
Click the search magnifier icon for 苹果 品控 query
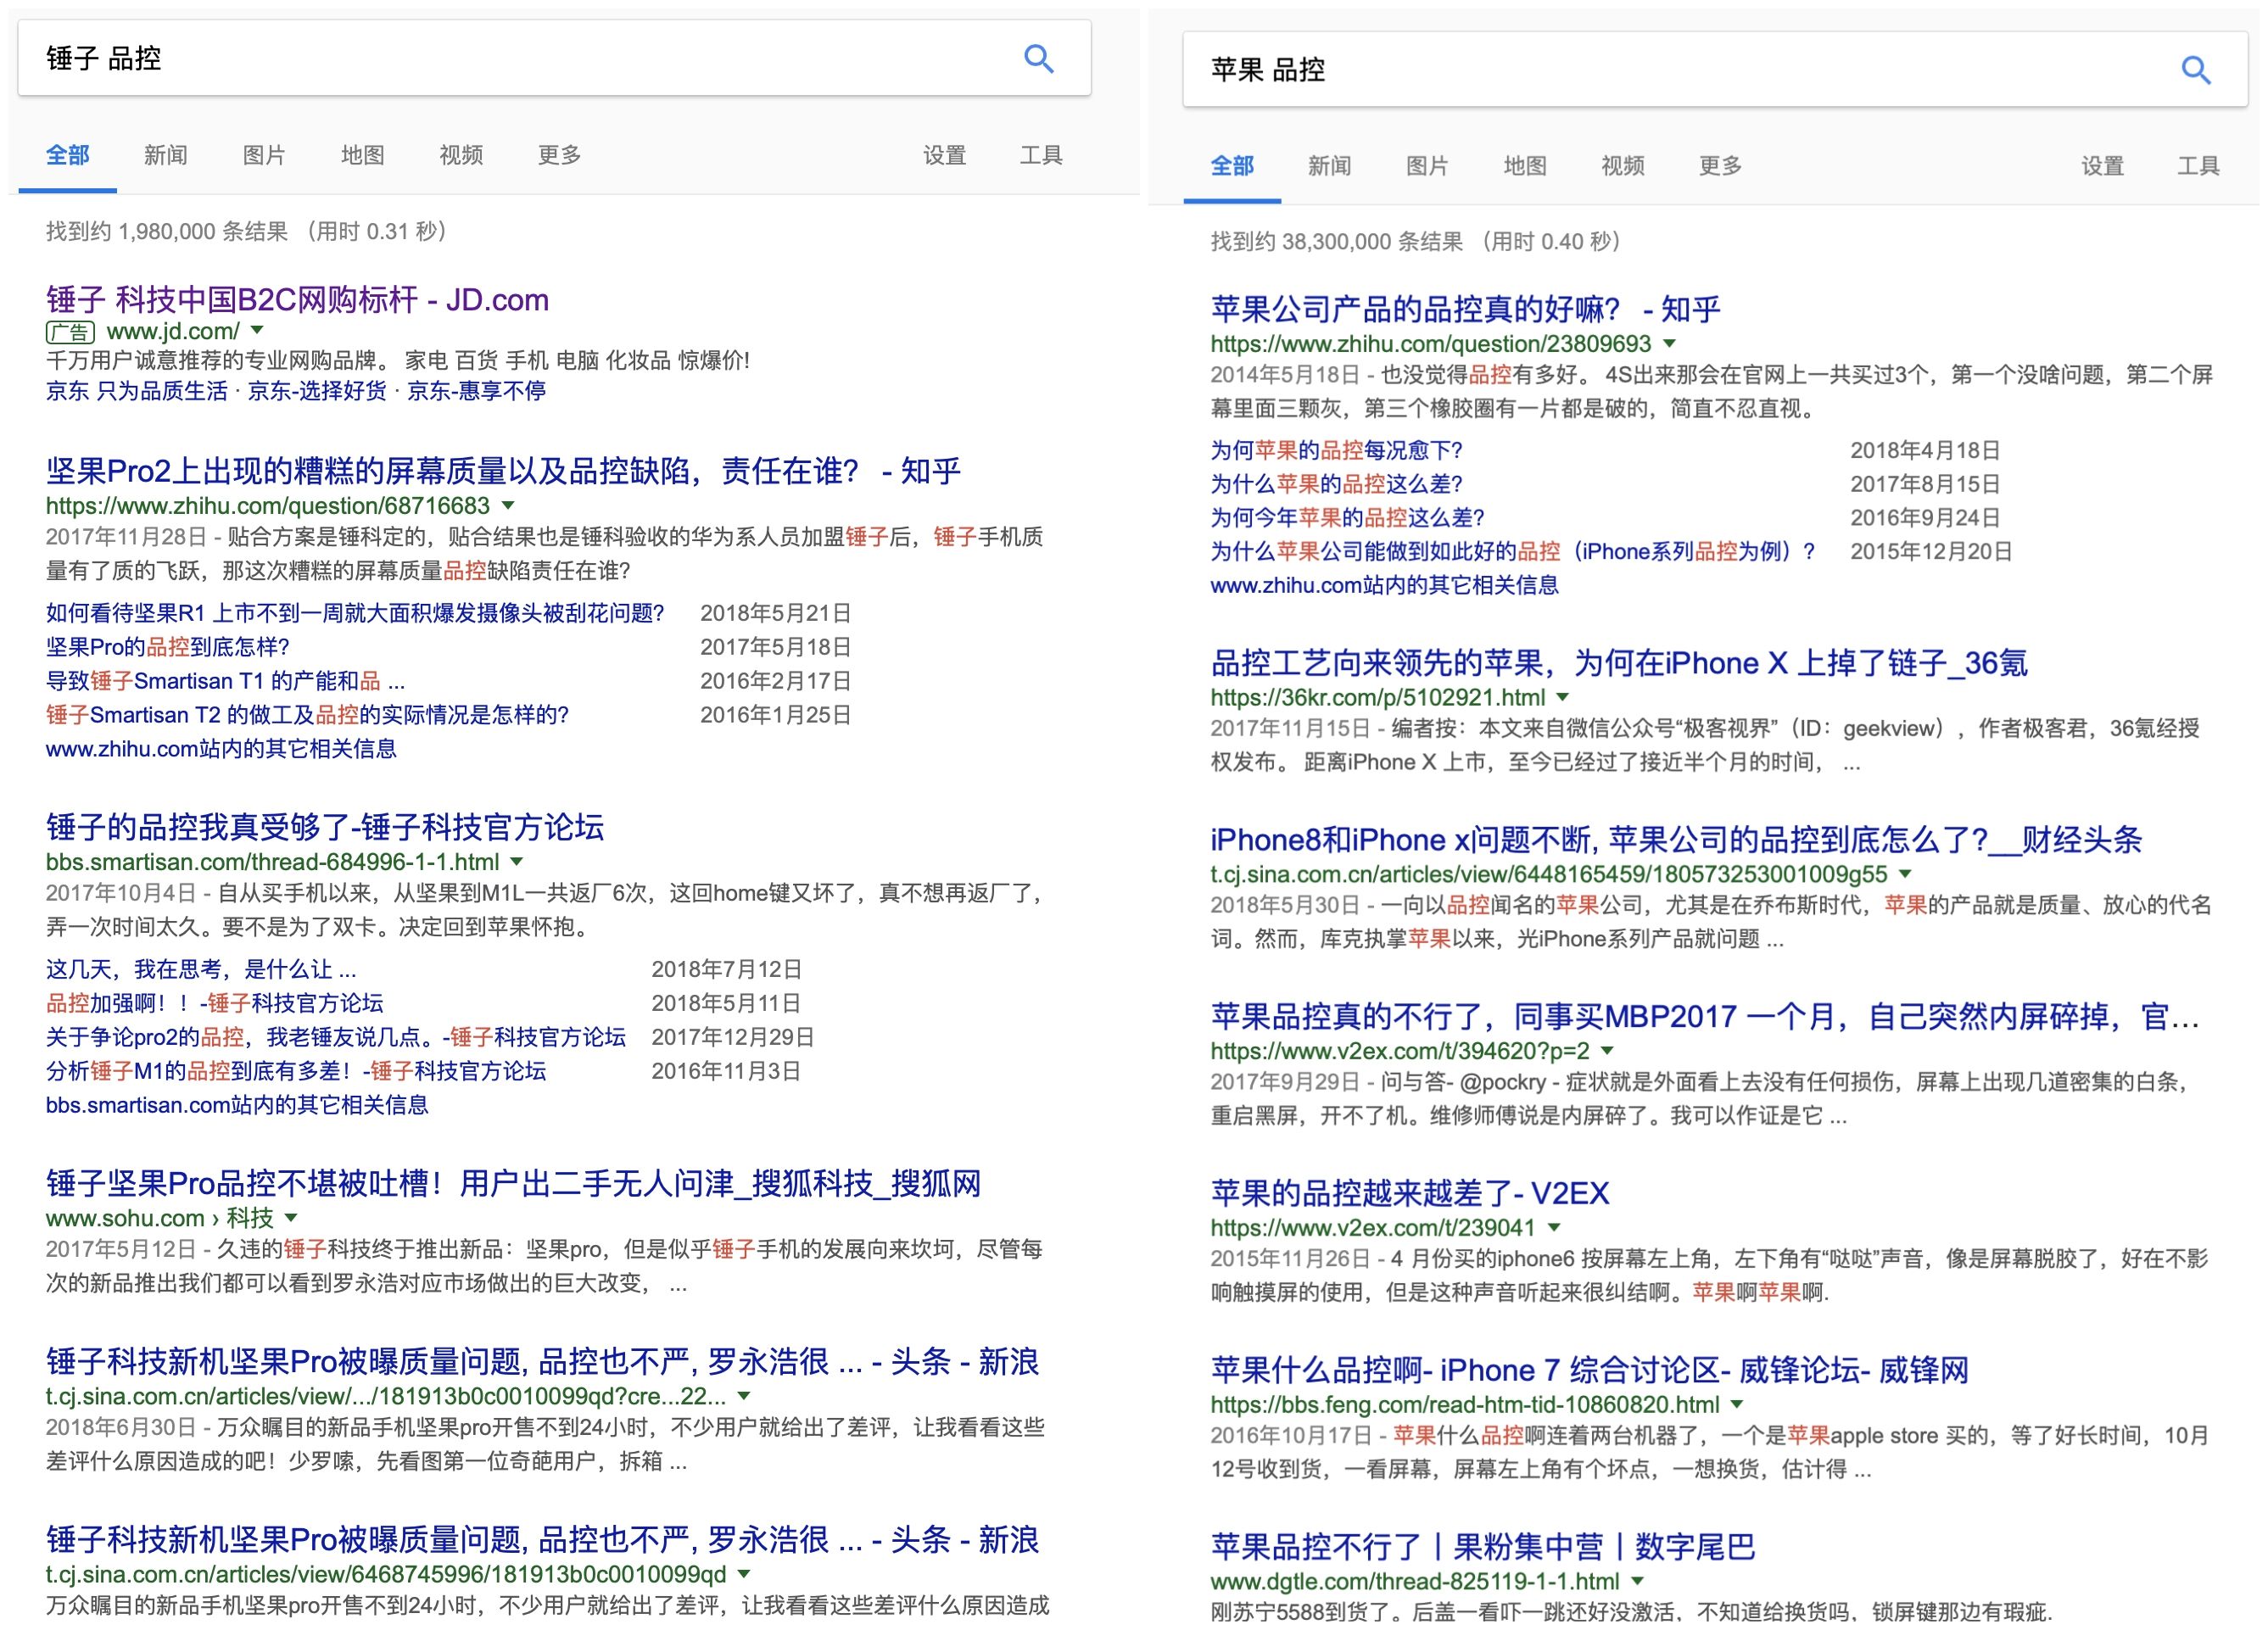[x=2197, y=69]
